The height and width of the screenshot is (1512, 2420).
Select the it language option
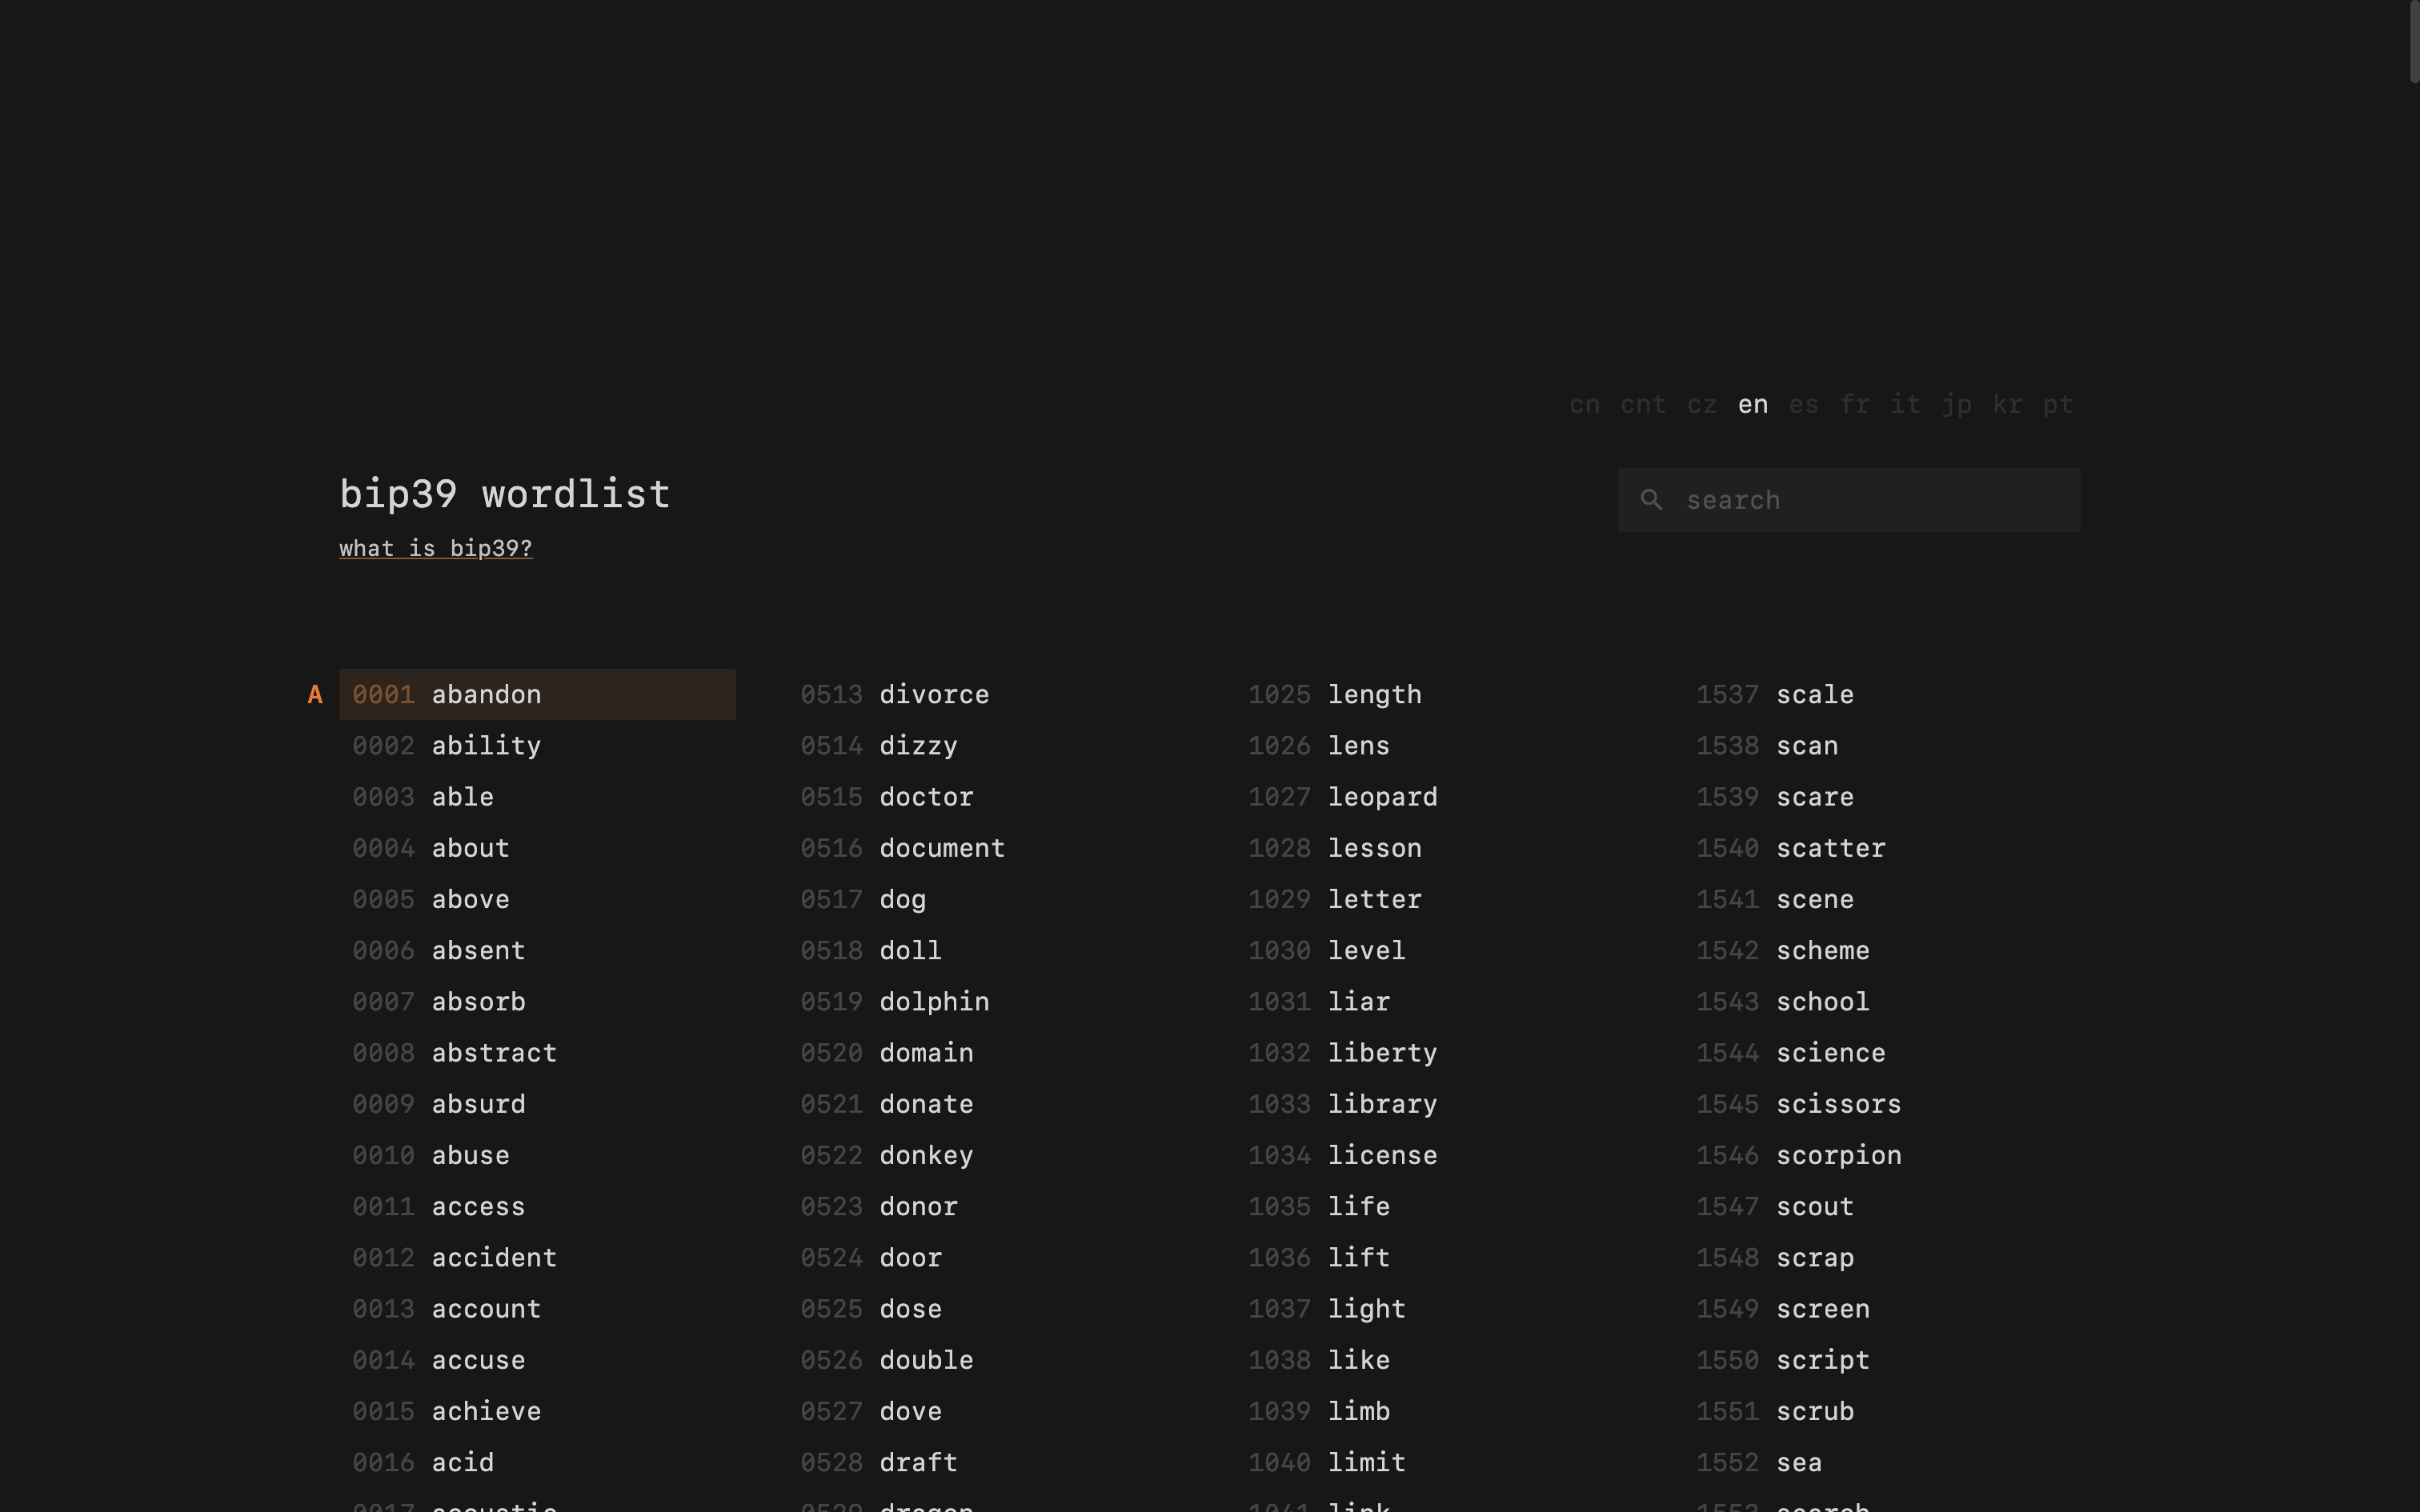point(1905,403)
